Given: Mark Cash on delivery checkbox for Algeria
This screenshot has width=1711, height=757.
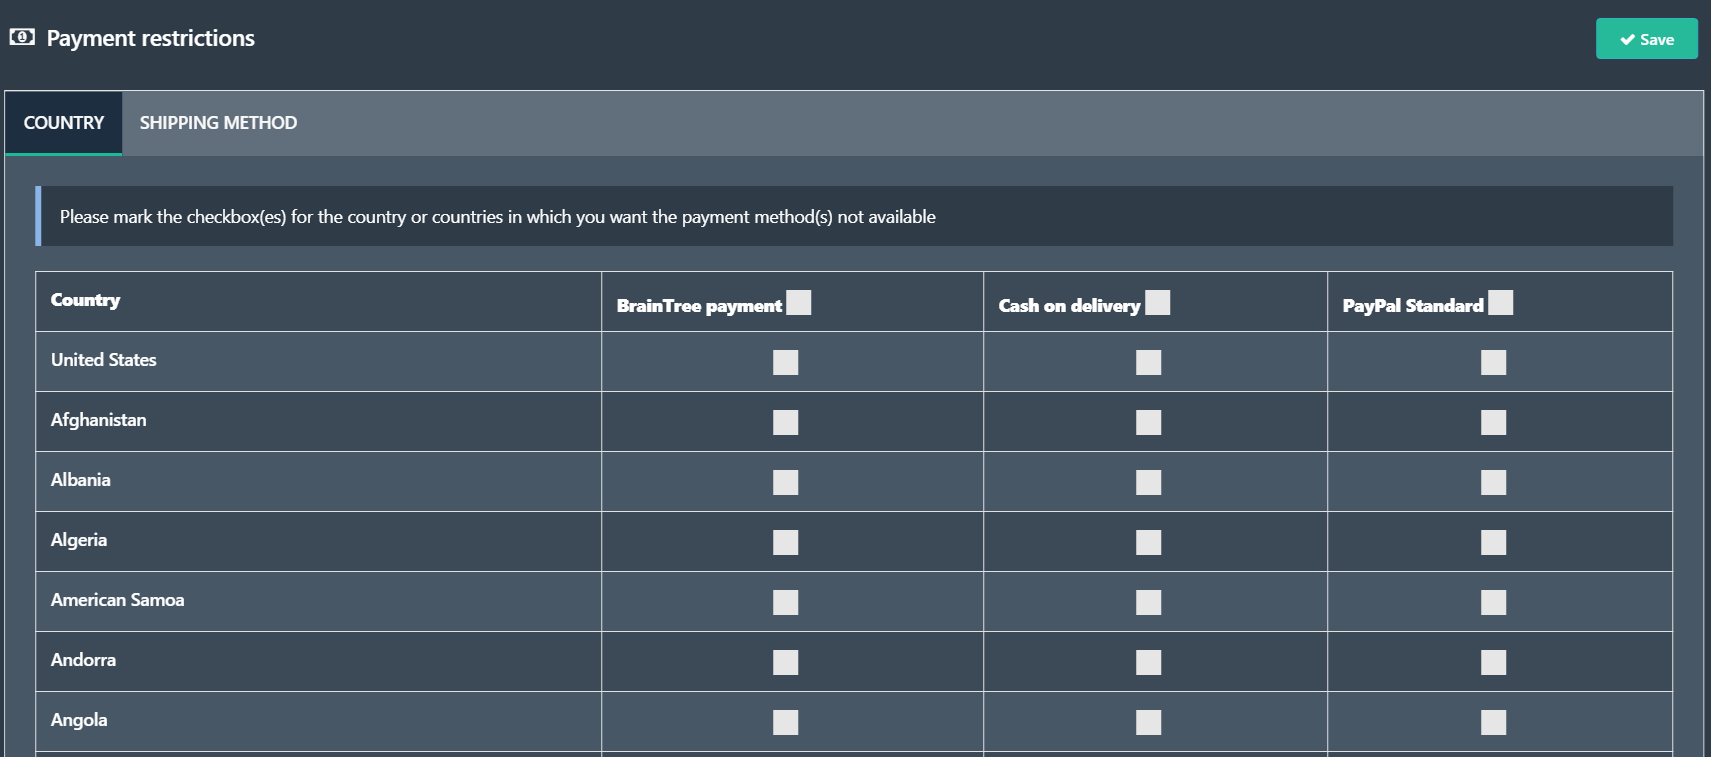Looking at the screenshot, I should click(1149, 542).
